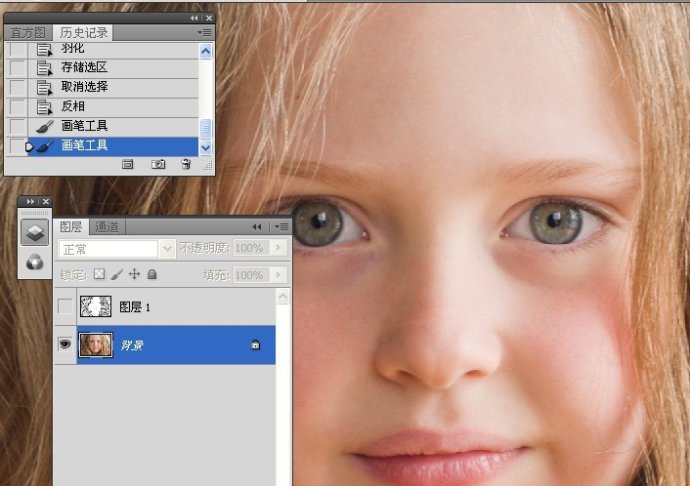Set history brush source for 反相
This screenshot has height=486, width=690.
click(x=17, y=107)
